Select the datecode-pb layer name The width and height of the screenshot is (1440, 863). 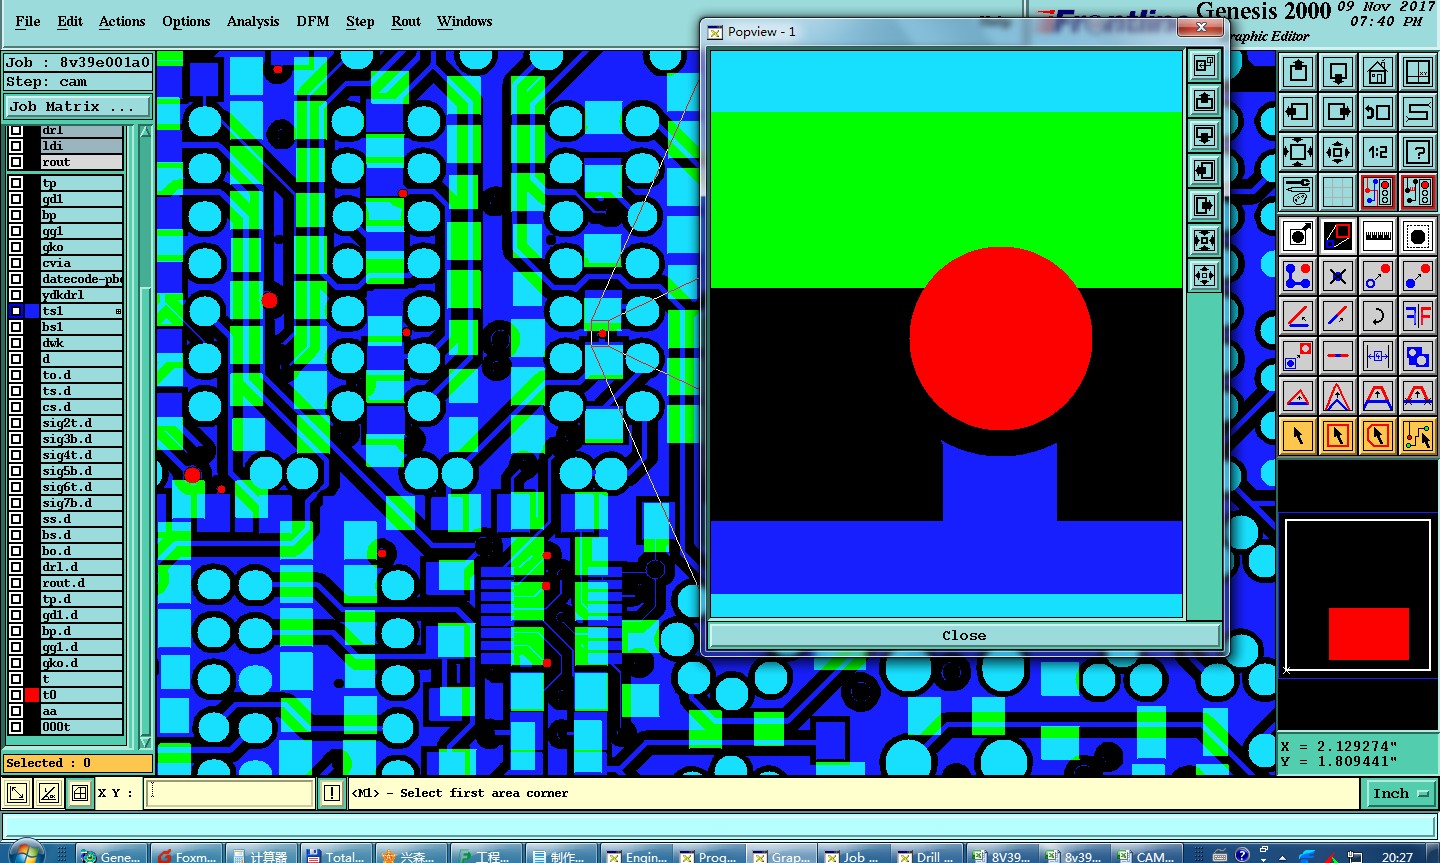(82, 279)
